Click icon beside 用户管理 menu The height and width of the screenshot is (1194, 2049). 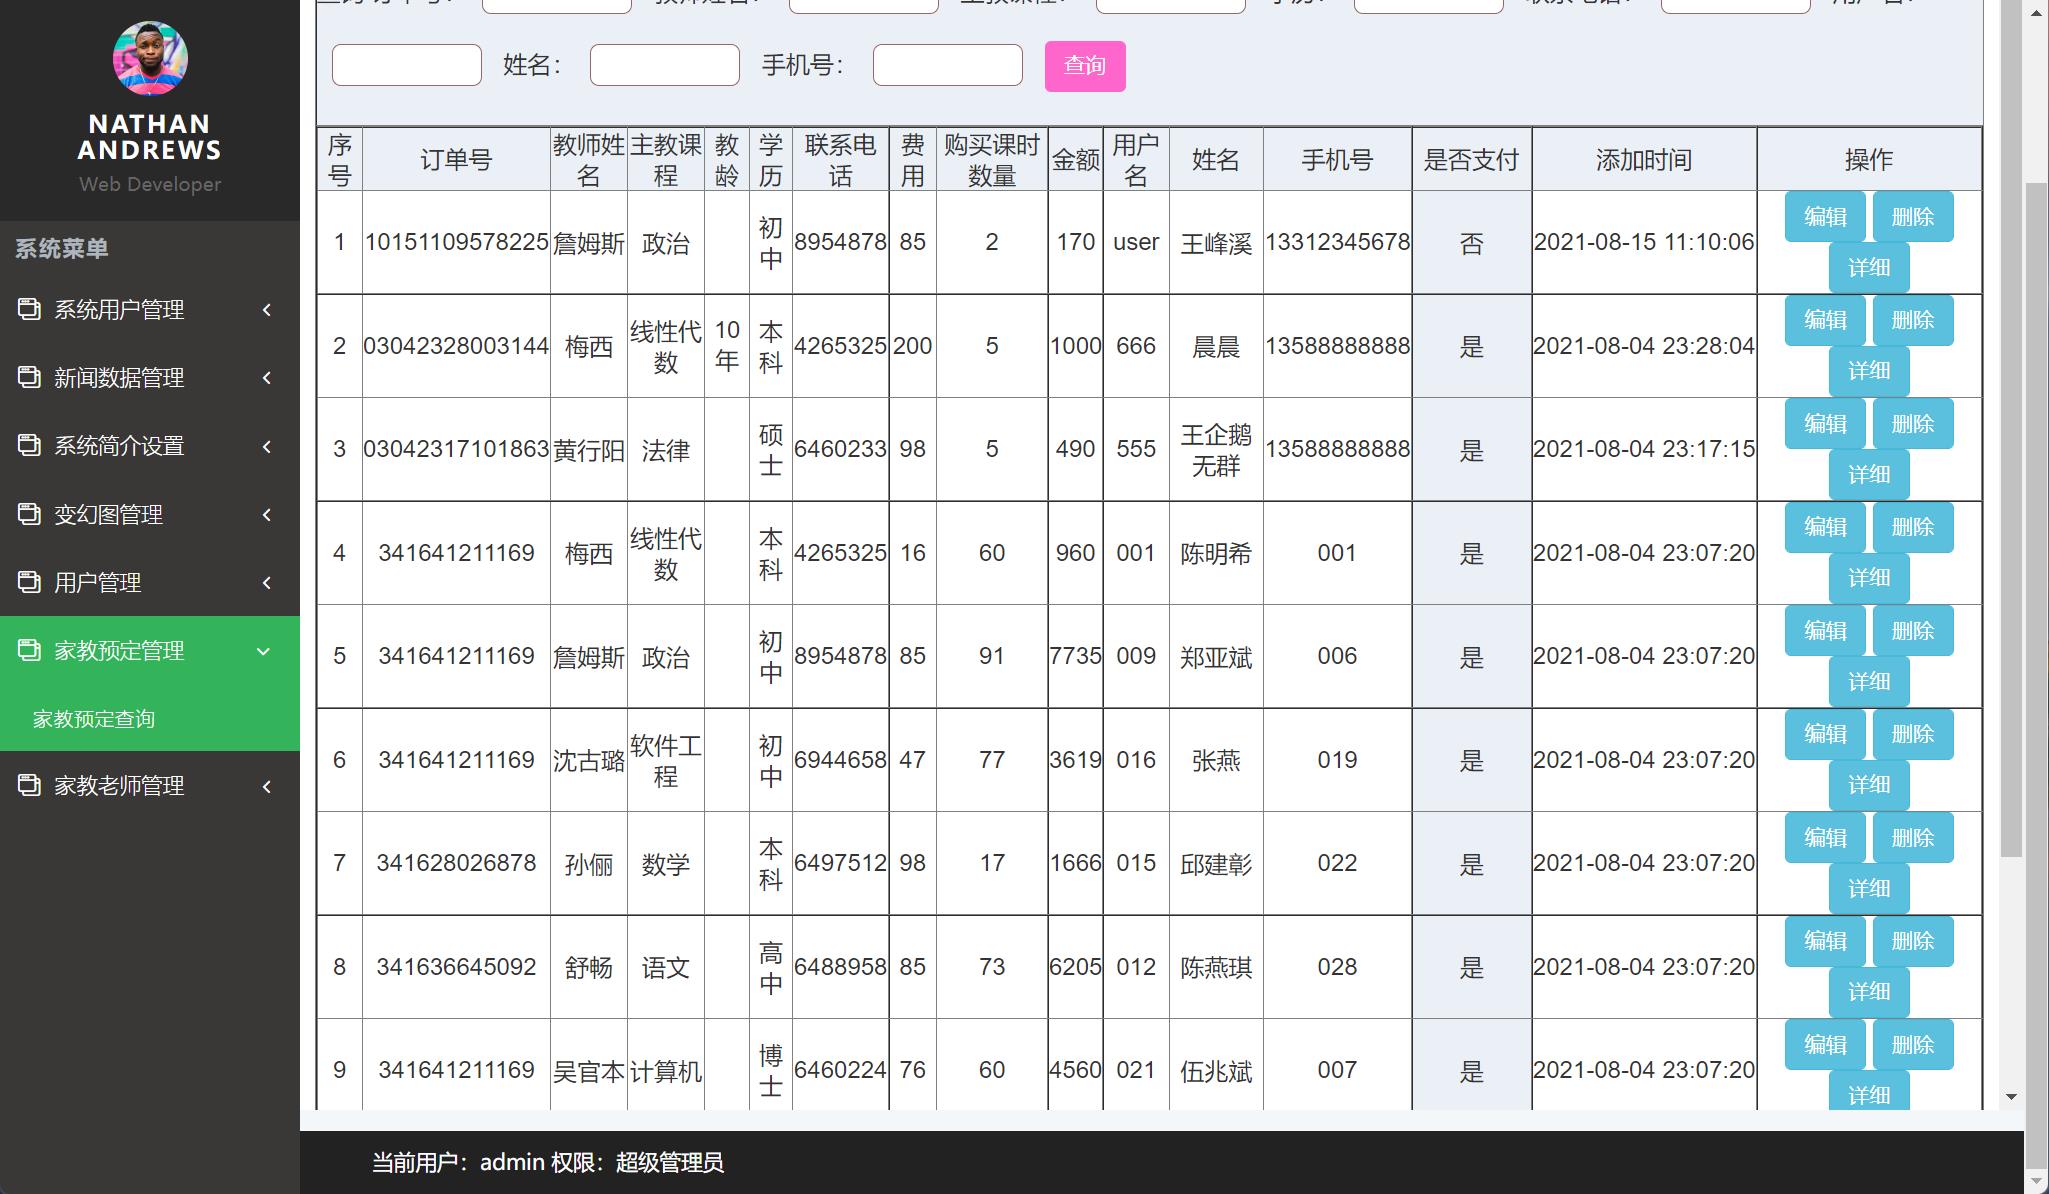[x=29, y=582]
